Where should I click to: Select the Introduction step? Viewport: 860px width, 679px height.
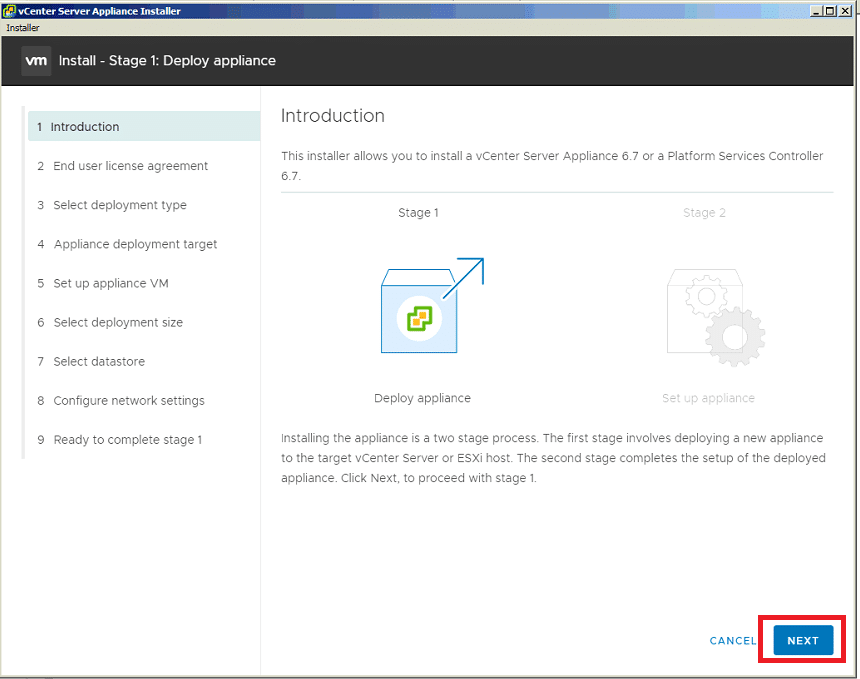pyautogui.click(x=144, y=126)
